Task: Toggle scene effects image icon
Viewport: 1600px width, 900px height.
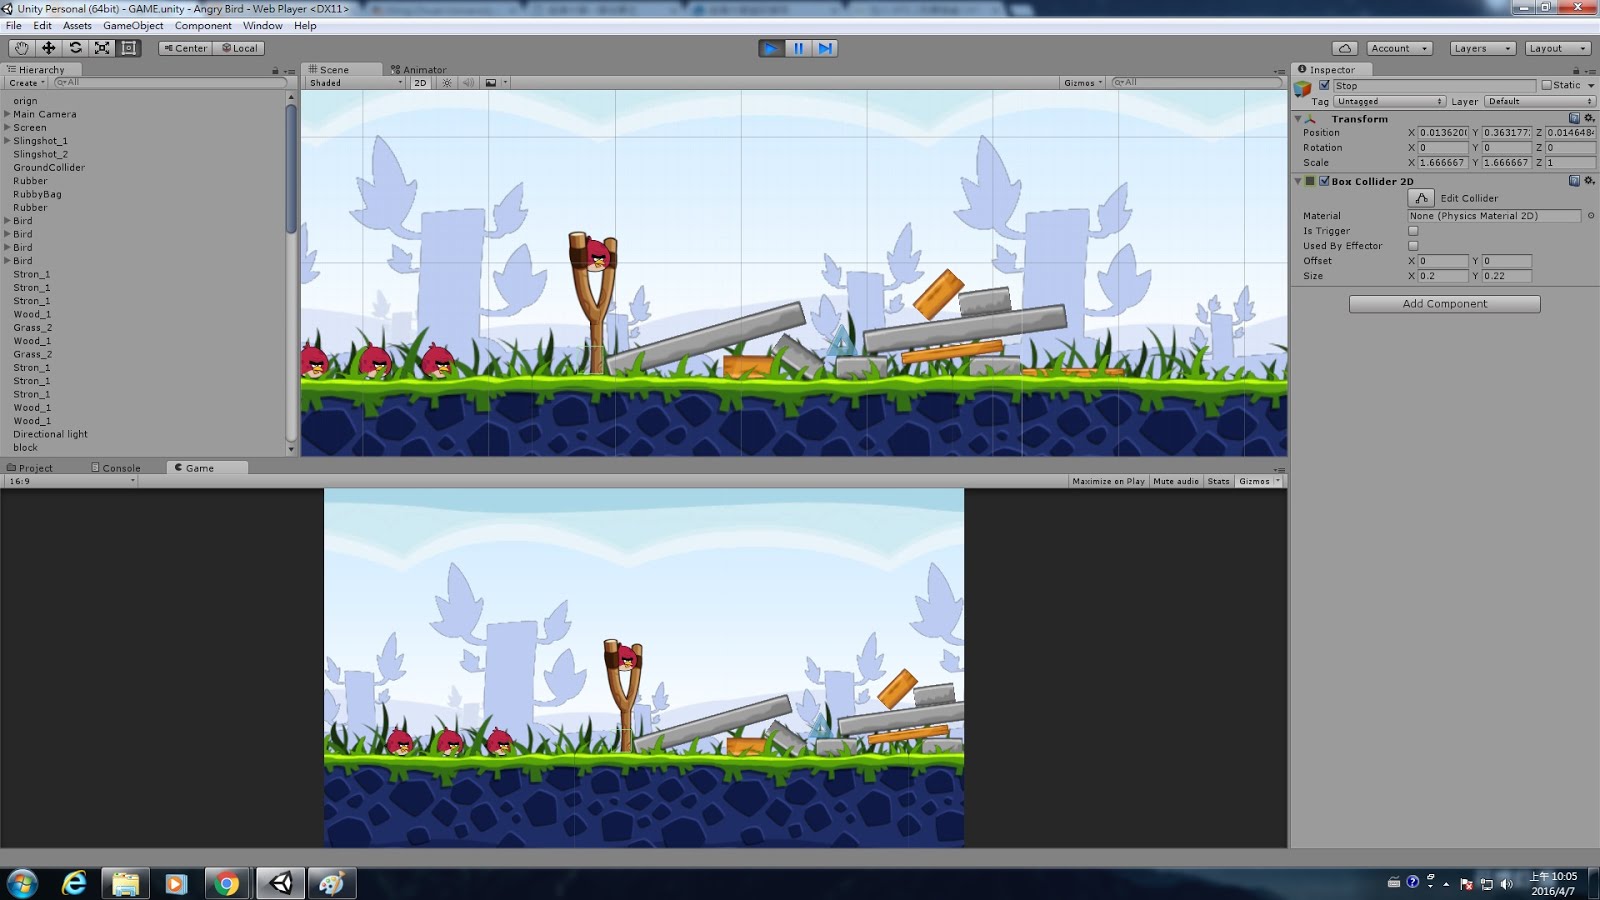Action: [x=491, y=83]
